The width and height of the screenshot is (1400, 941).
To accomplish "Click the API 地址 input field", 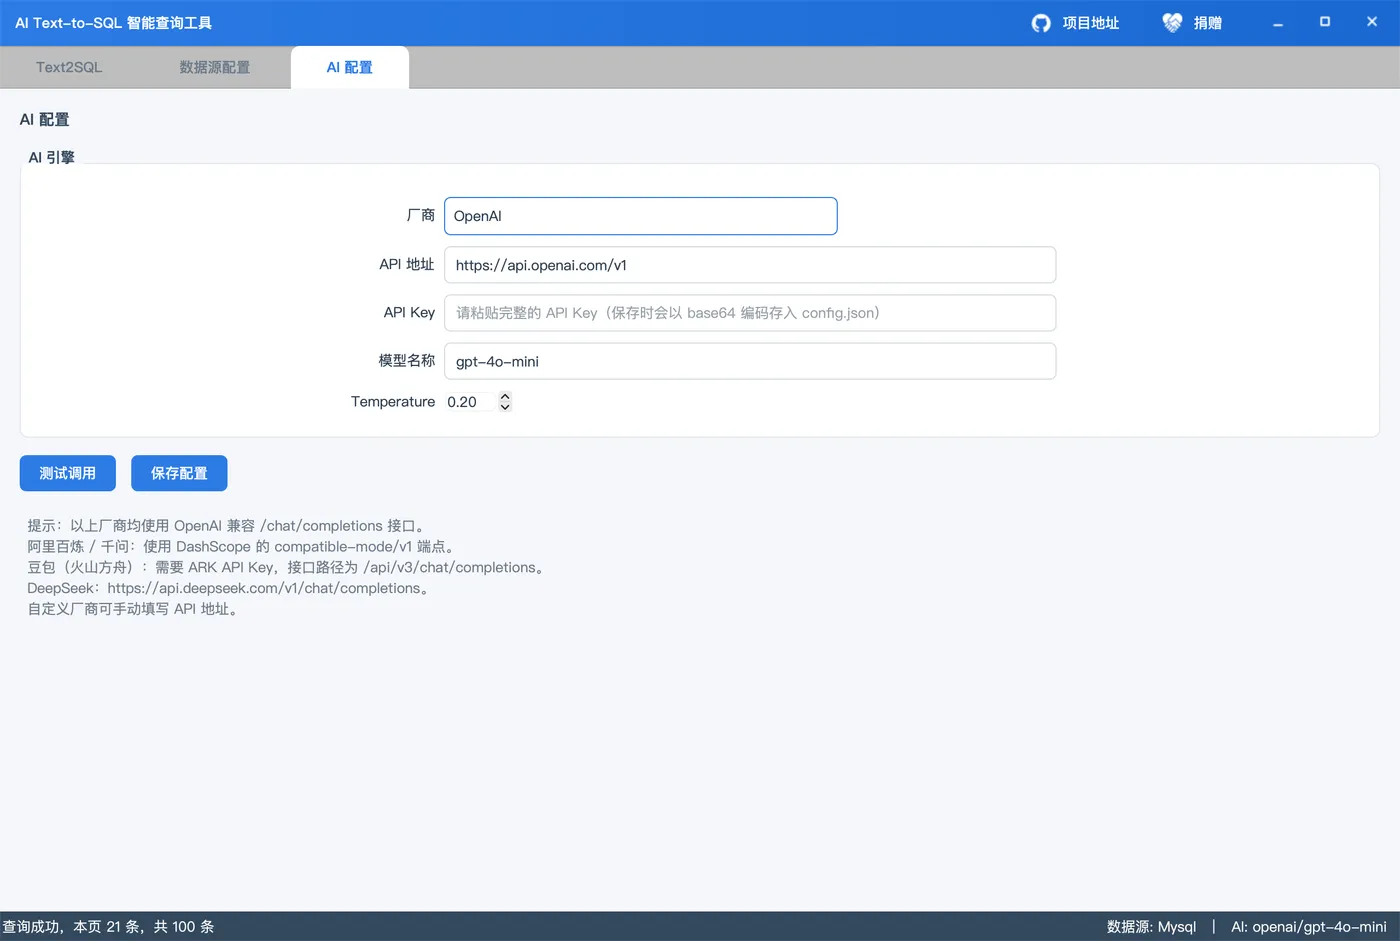I will coord(750,265).
